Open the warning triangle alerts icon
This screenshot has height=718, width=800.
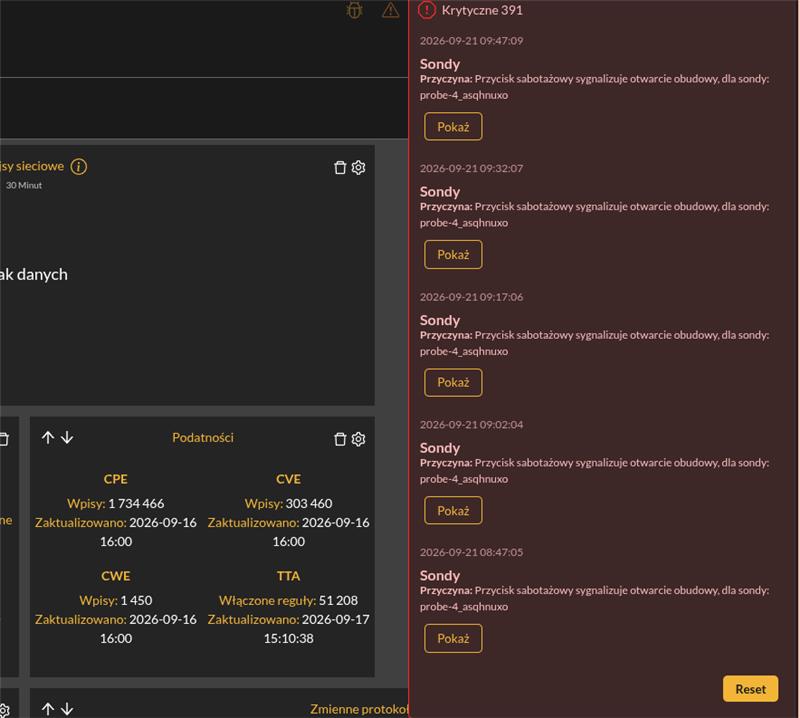[x=390, y=10]
